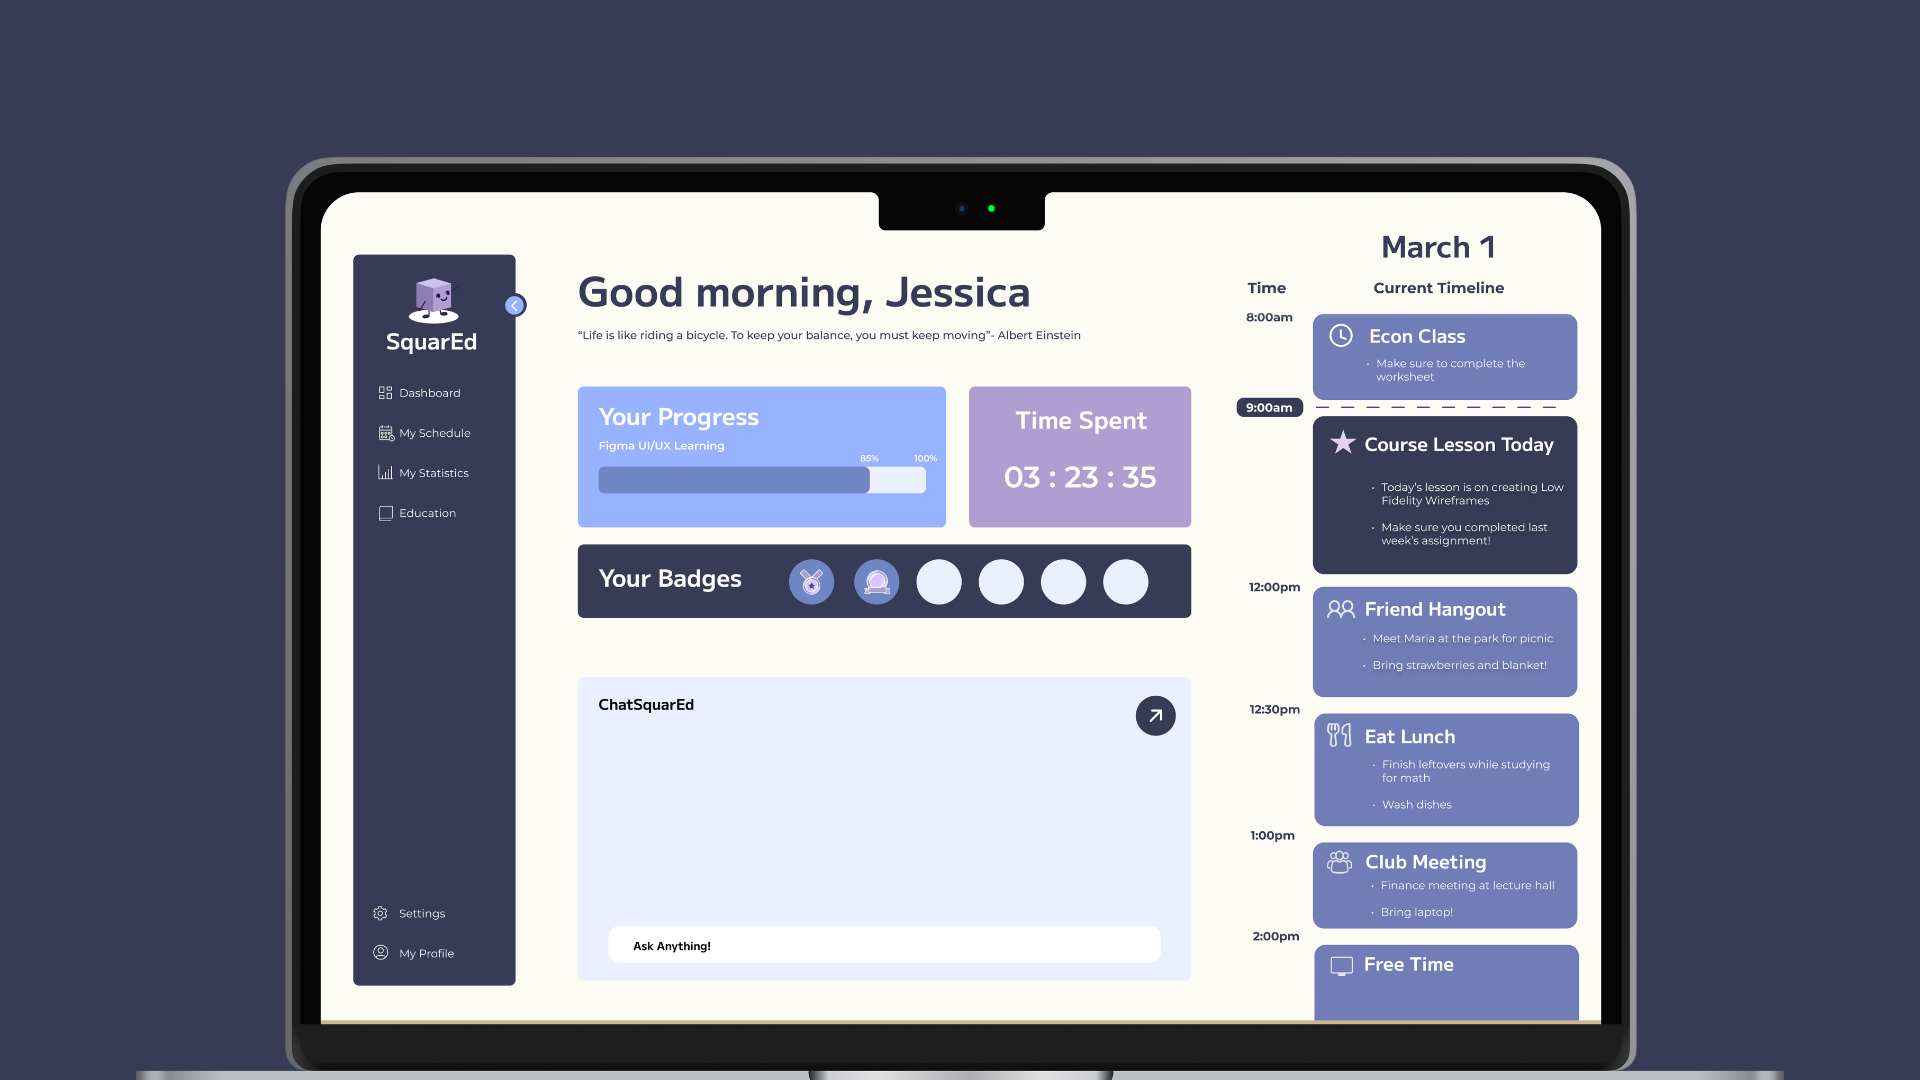The image size is (1920, 1080).
Task: Open the Dashboard menu item
Action: (429, 393)
